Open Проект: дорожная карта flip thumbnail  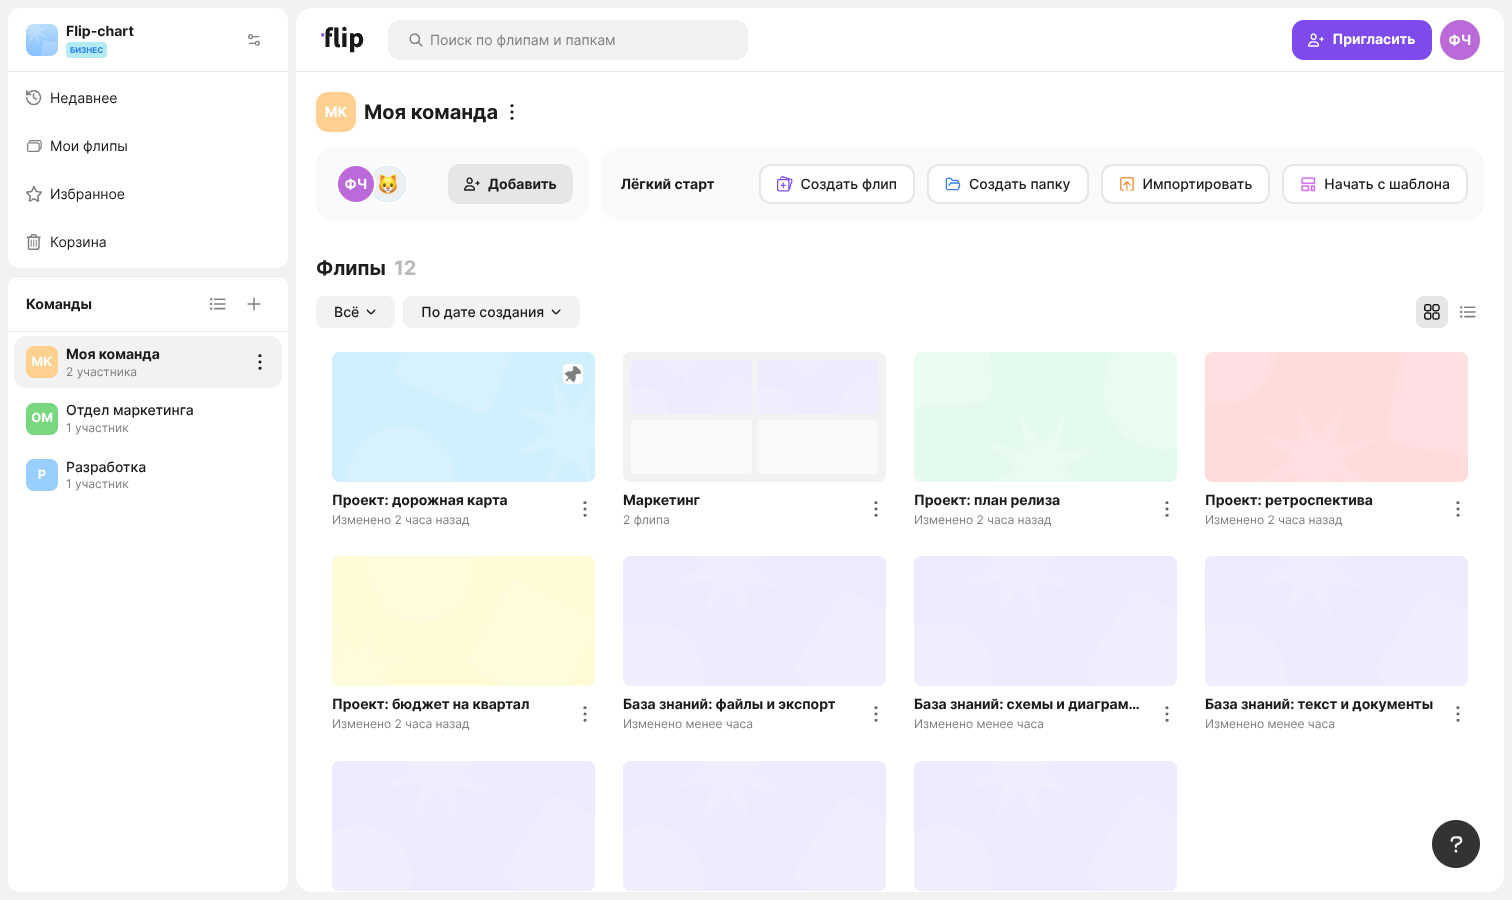point(463,417)
